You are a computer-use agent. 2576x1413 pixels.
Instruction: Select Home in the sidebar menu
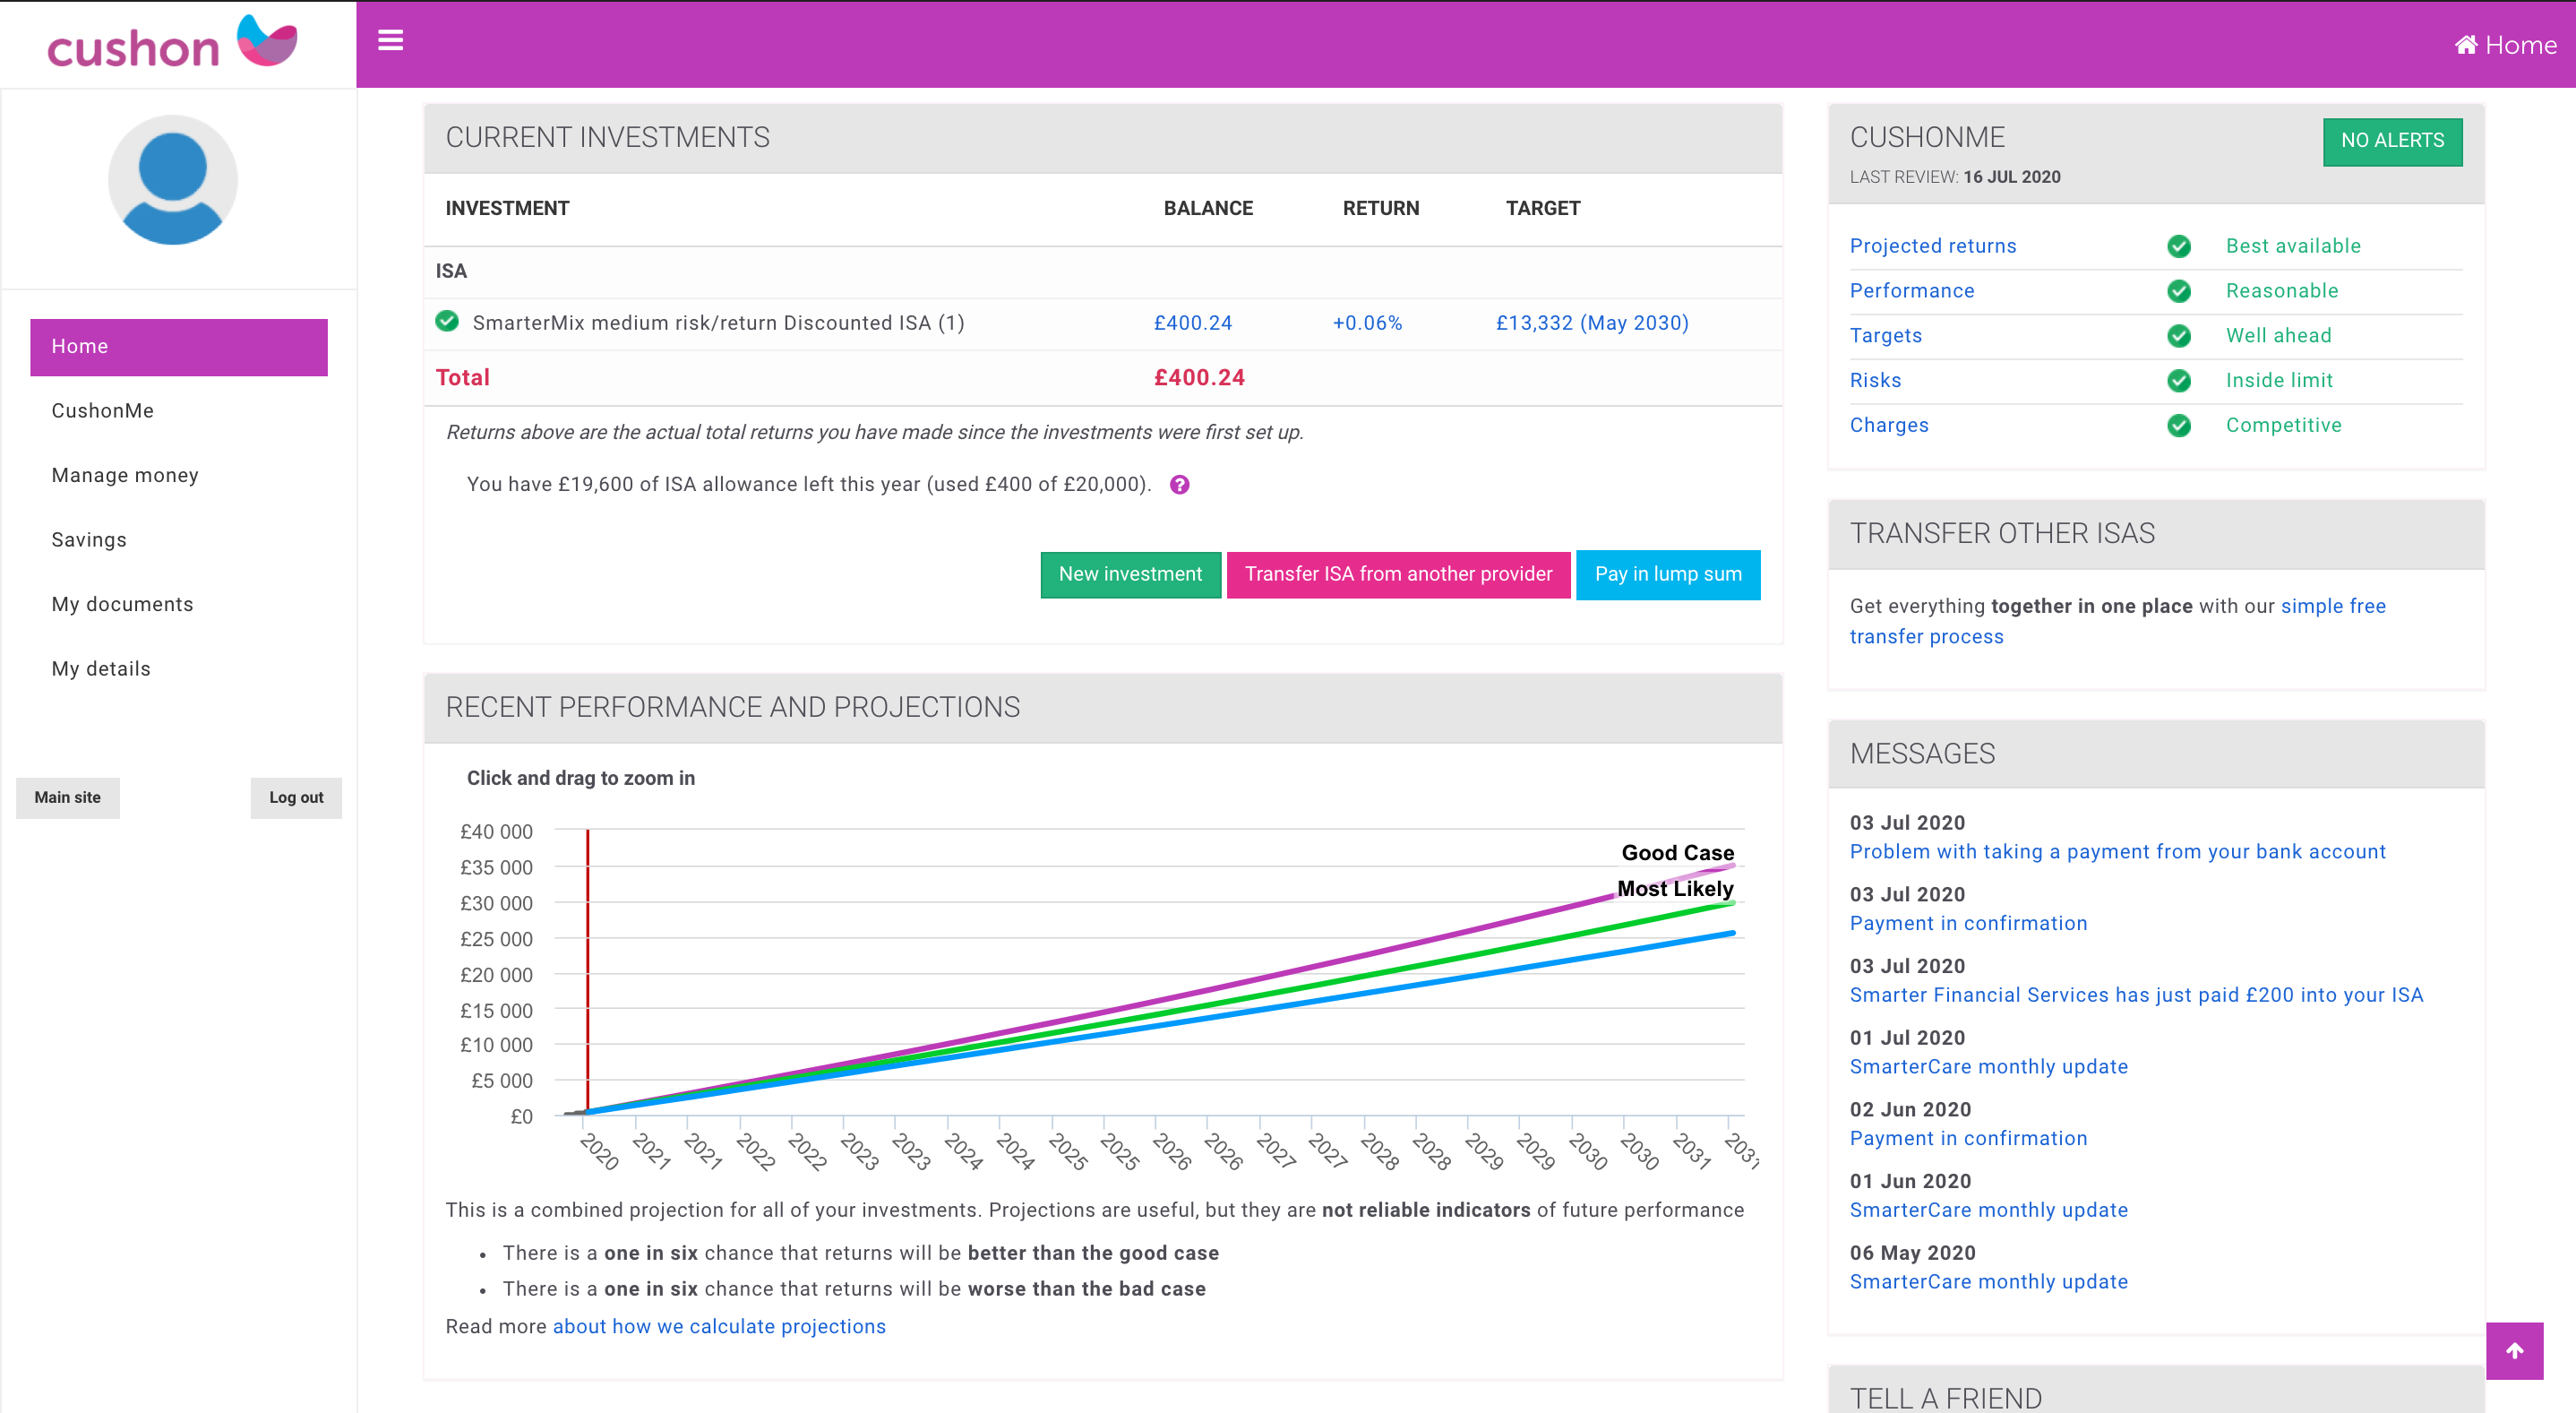[x=179, y=347]
